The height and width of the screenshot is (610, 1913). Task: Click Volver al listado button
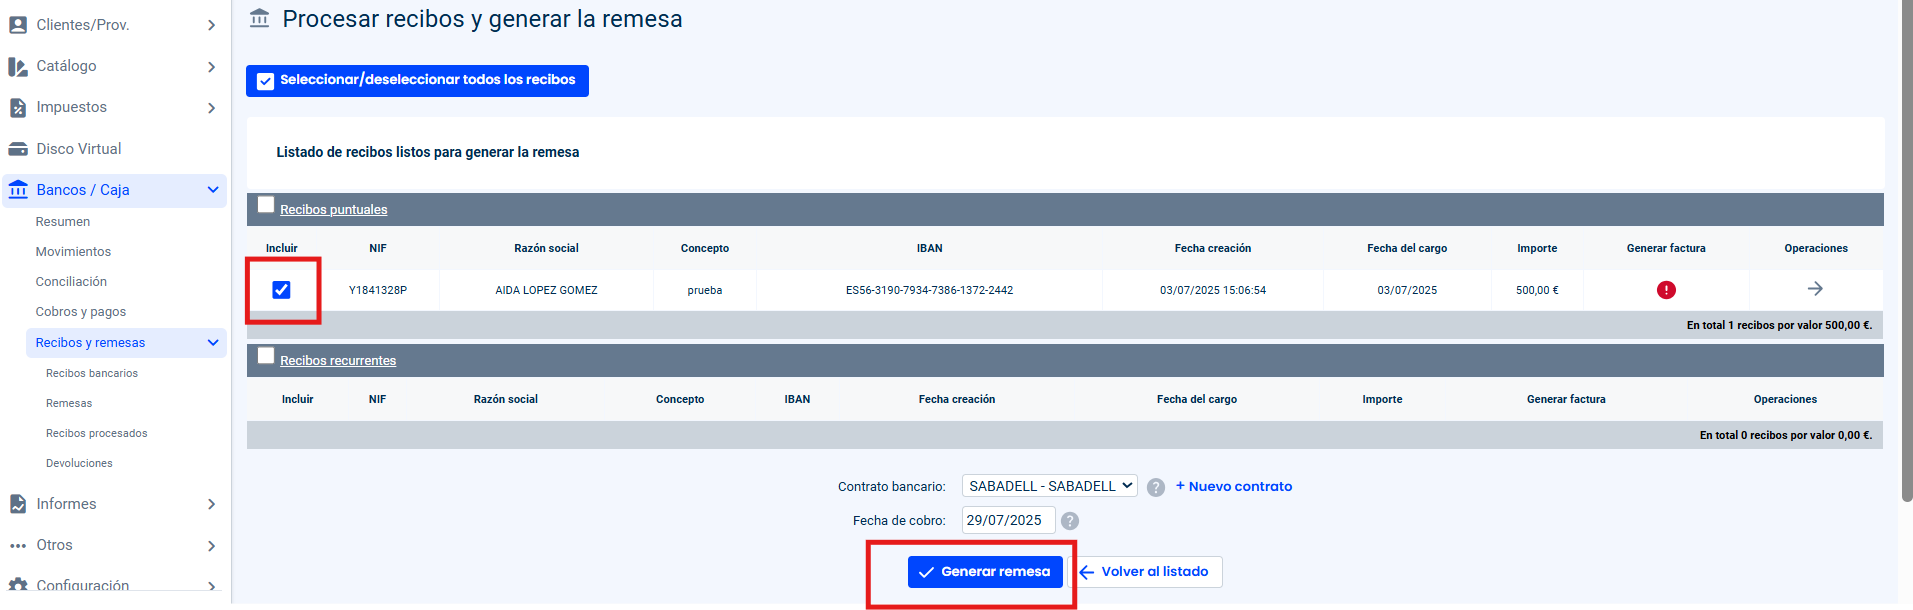(1145, 572)
